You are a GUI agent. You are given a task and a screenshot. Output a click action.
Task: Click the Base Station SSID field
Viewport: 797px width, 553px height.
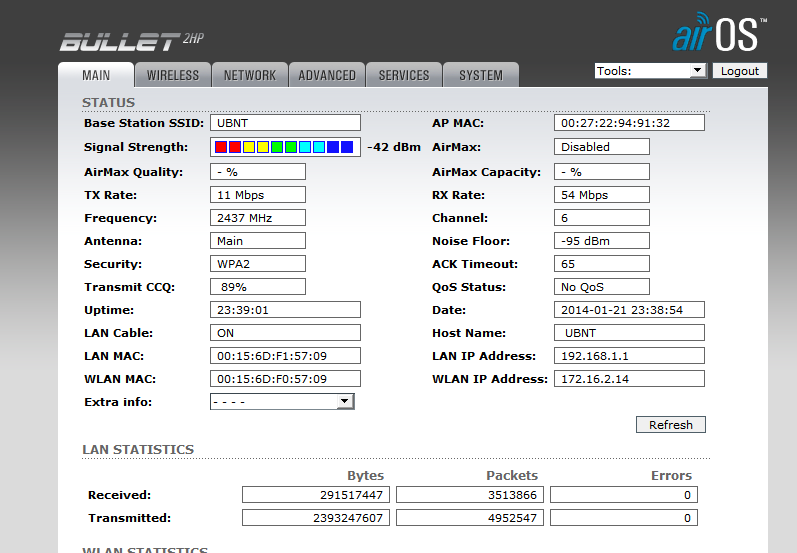(x=285, y=123)
